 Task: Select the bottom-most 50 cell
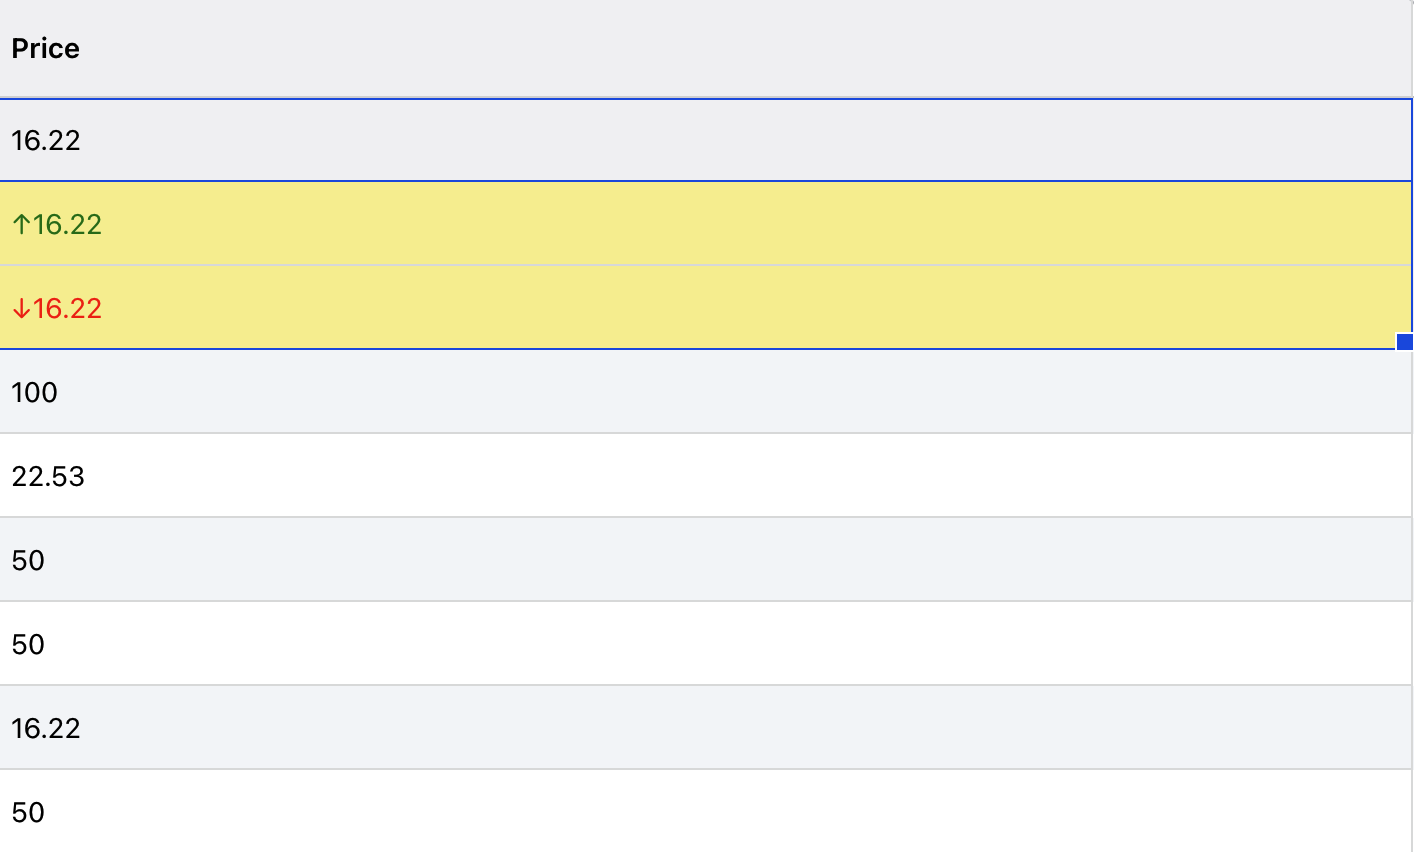point(28,812)
